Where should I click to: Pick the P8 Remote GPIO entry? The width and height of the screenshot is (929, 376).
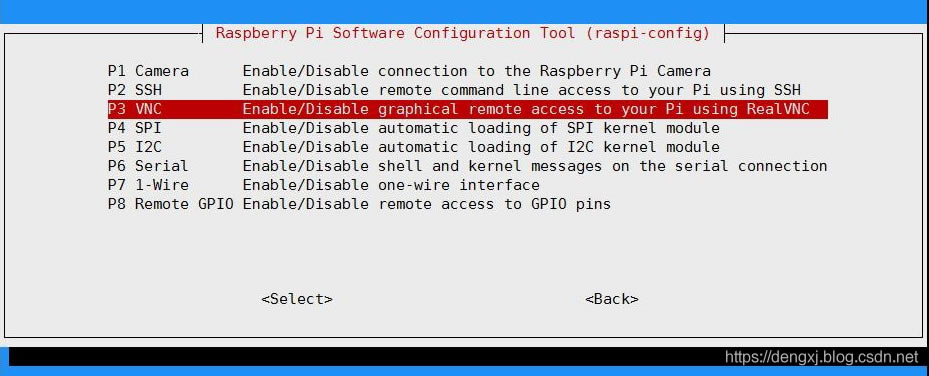click(468, 204)
